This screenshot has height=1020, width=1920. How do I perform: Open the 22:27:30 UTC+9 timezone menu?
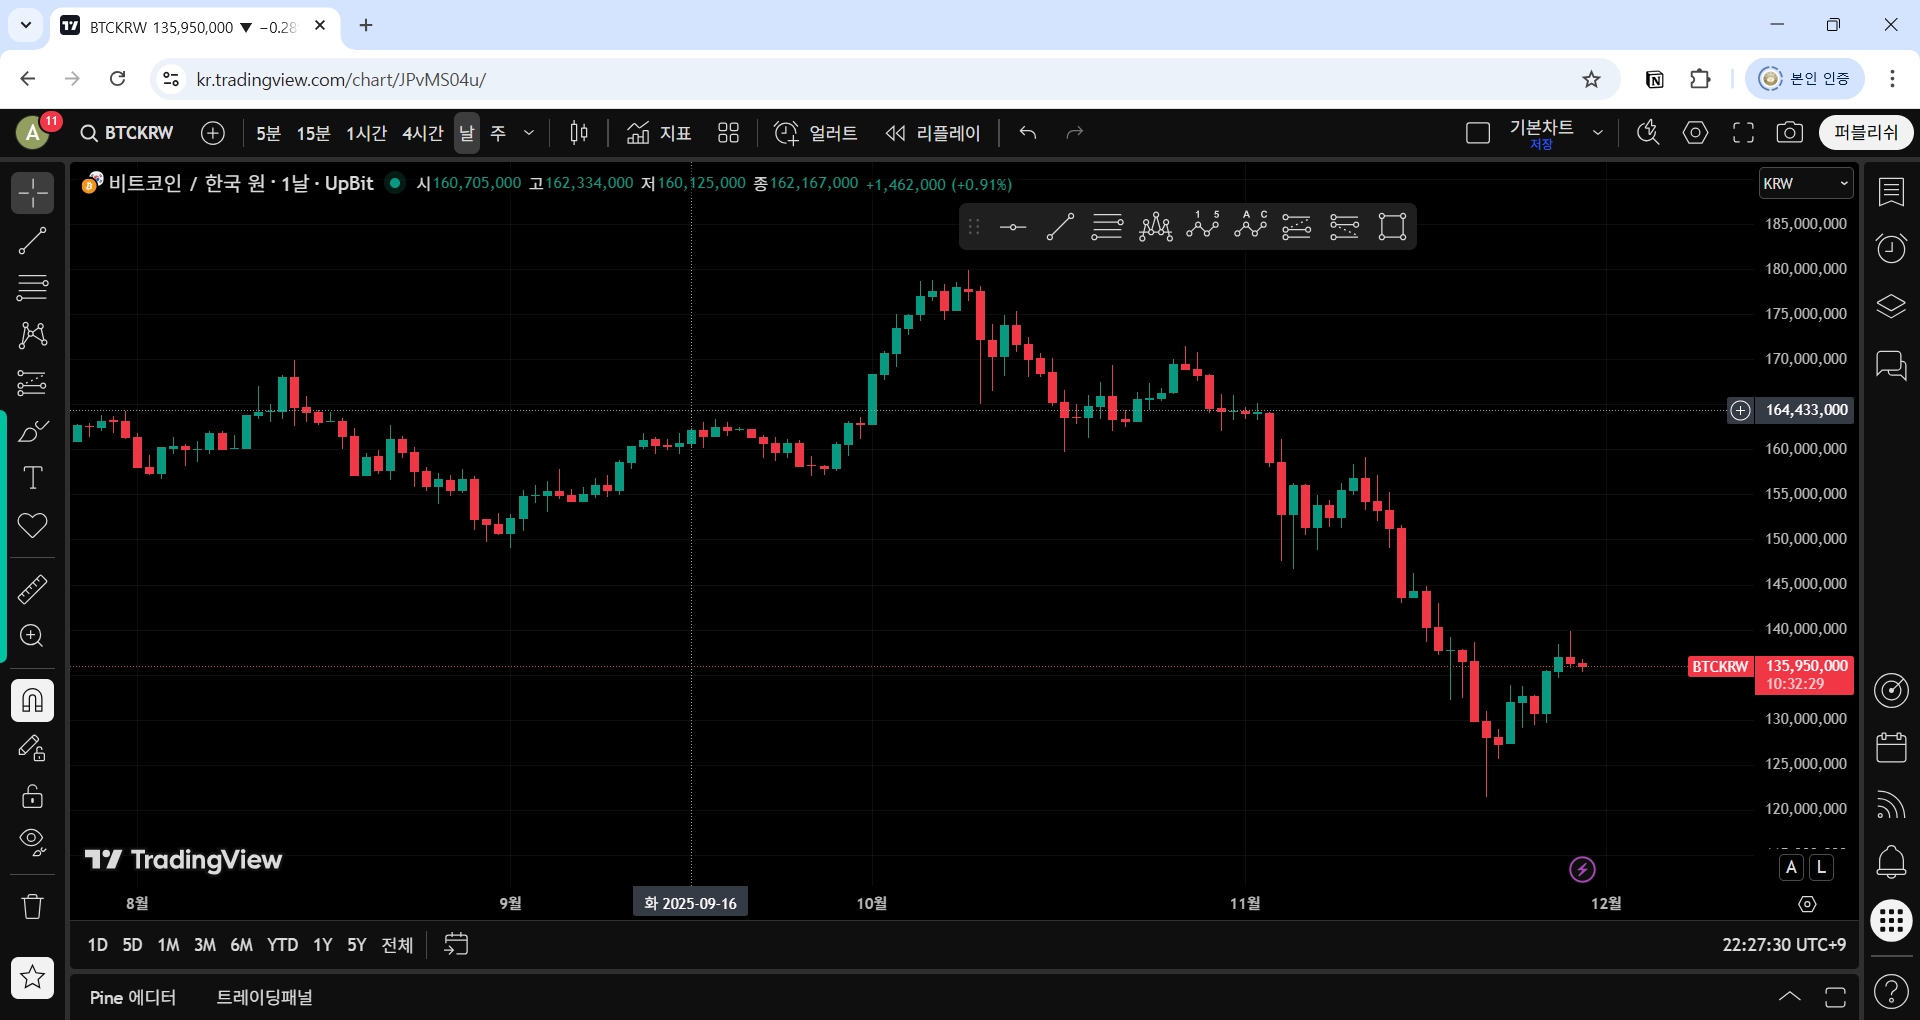(x=1784, y=945)
